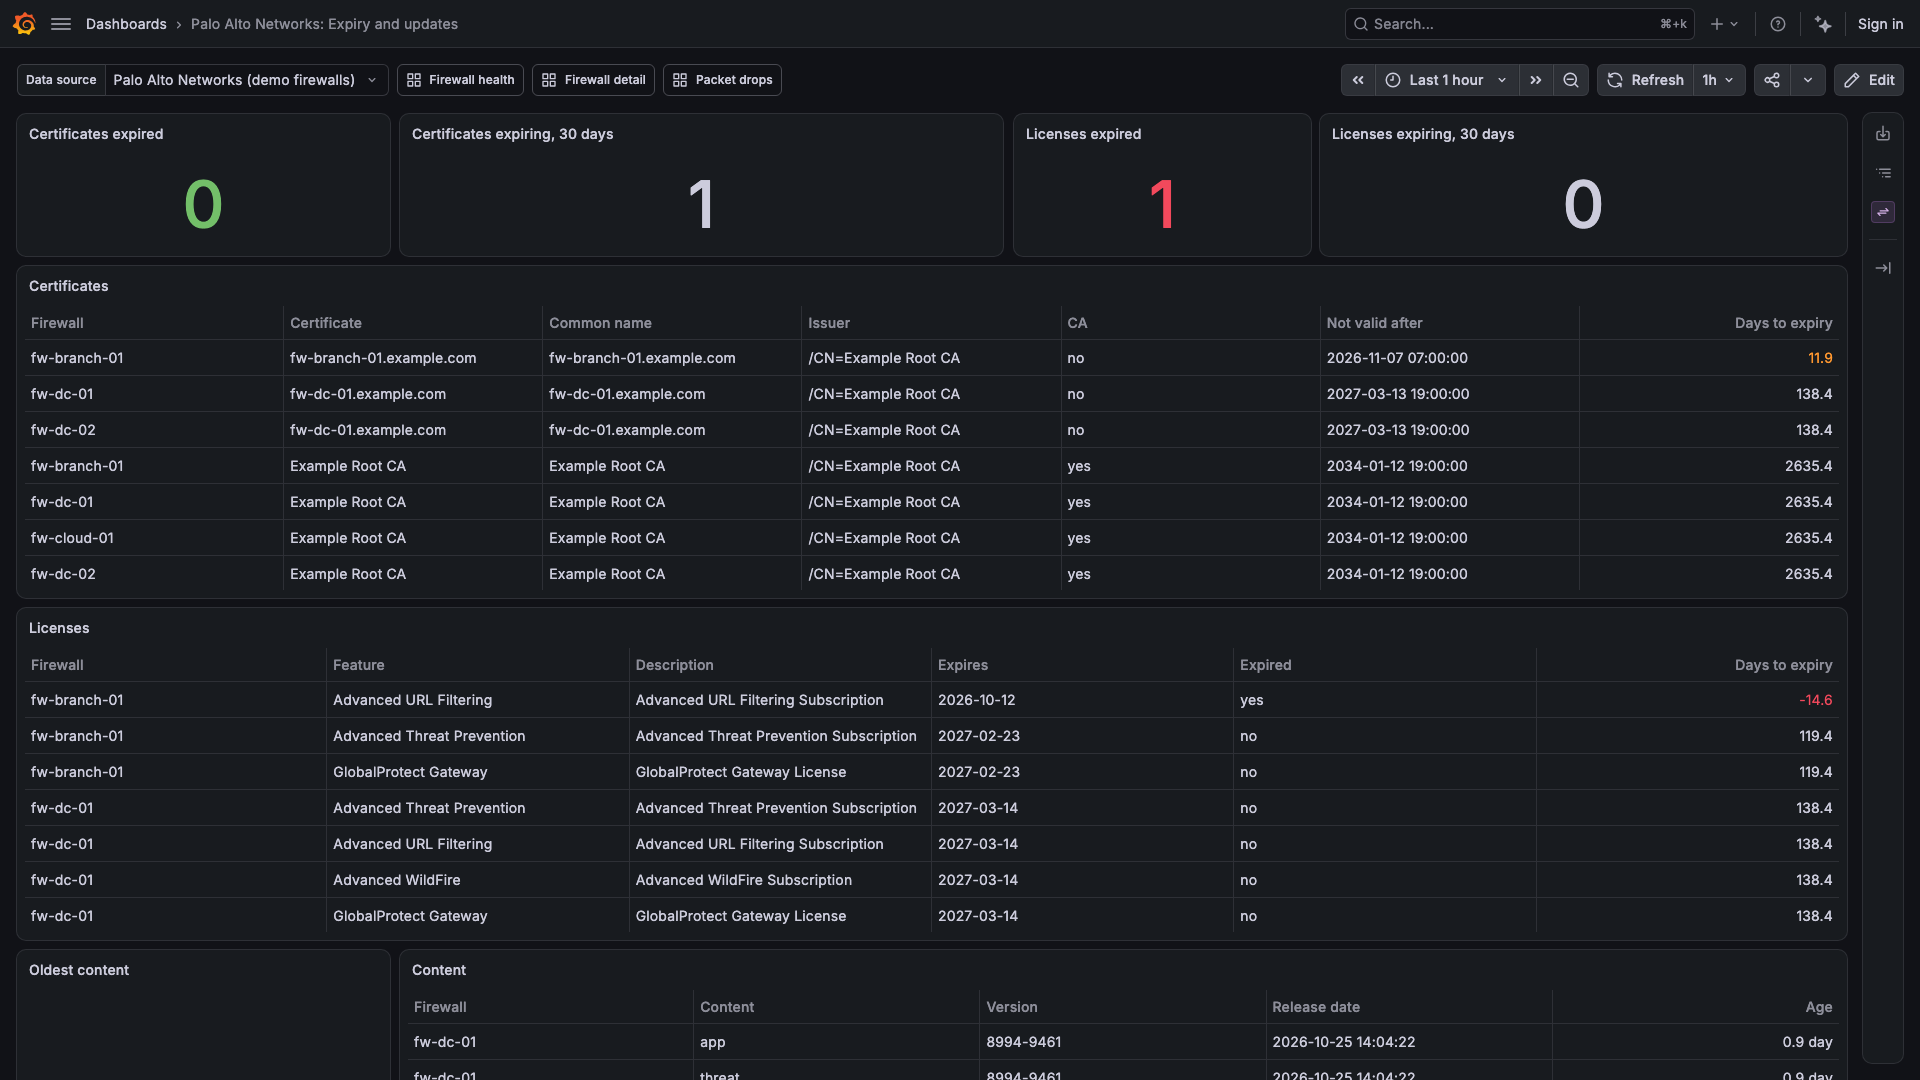Click the Edit dashboard button
Viewport: 1920px width, 1080px height.
pos(1869,80)
